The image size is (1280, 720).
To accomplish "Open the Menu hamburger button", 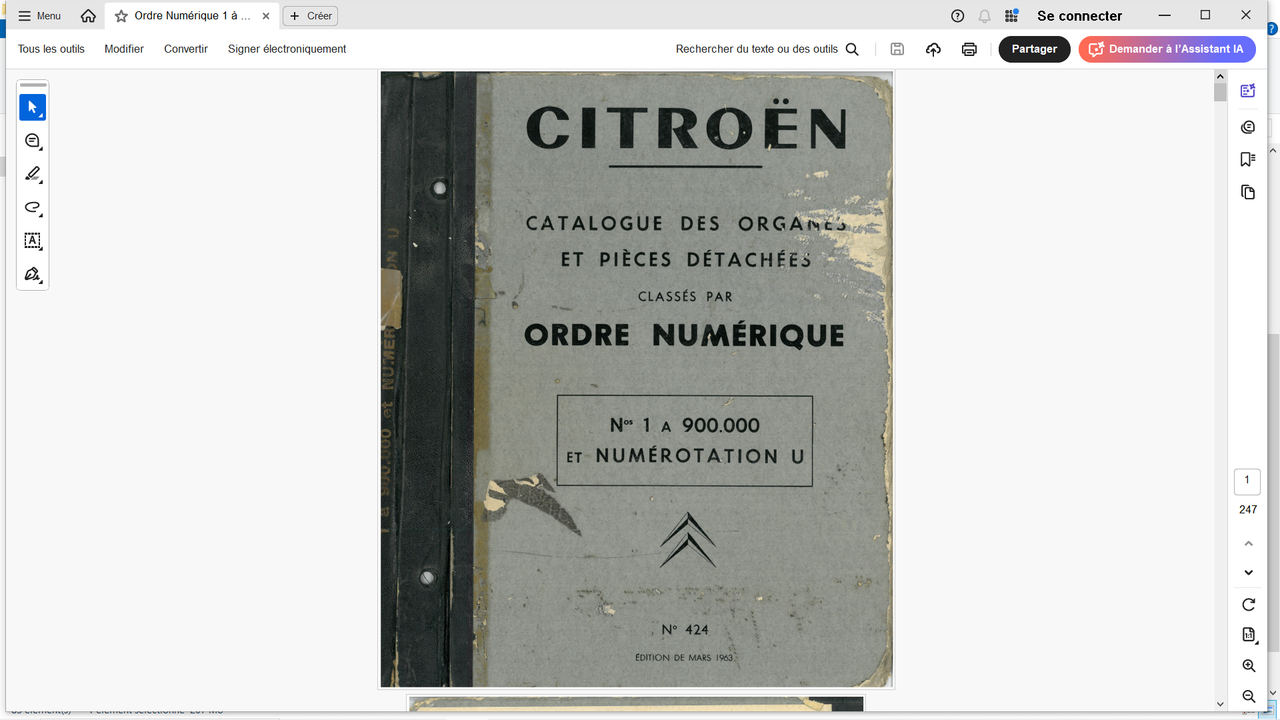I will pyautogui.click(x=39, y=16).
